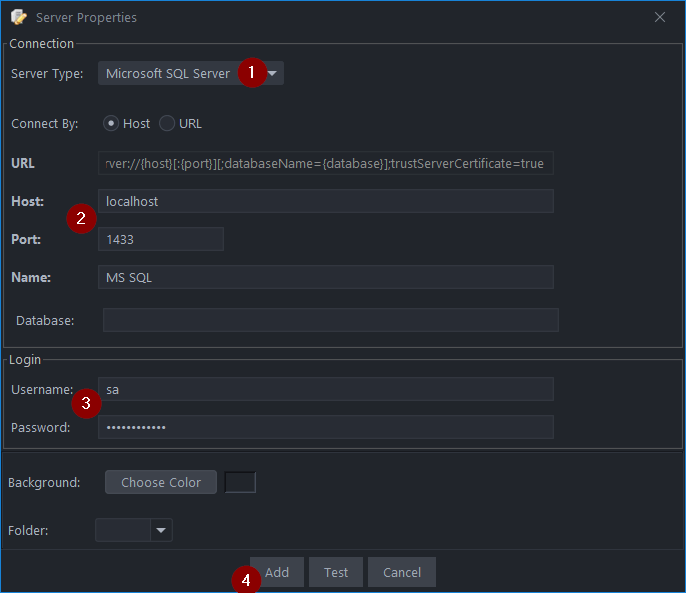Click the Add button
This screenshot has height=593, width=686.
277,572
